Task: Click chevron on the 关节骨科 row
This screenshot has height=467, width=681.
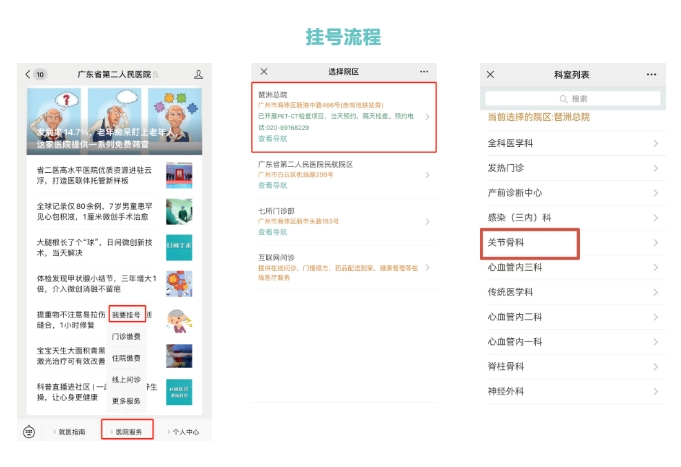Action: tap(655, 242)
